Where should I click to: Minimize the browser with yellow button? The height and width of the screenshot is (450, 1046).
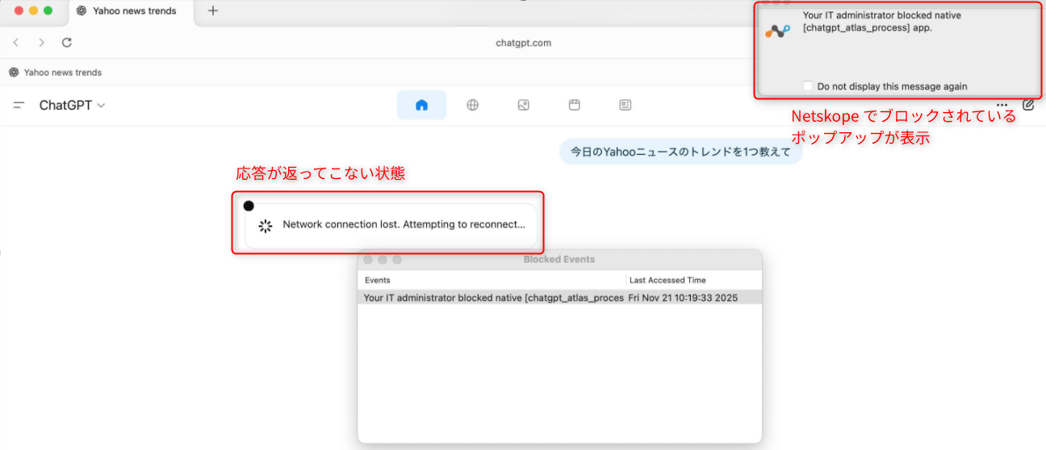pyautogui.click(x=33, y=11)
